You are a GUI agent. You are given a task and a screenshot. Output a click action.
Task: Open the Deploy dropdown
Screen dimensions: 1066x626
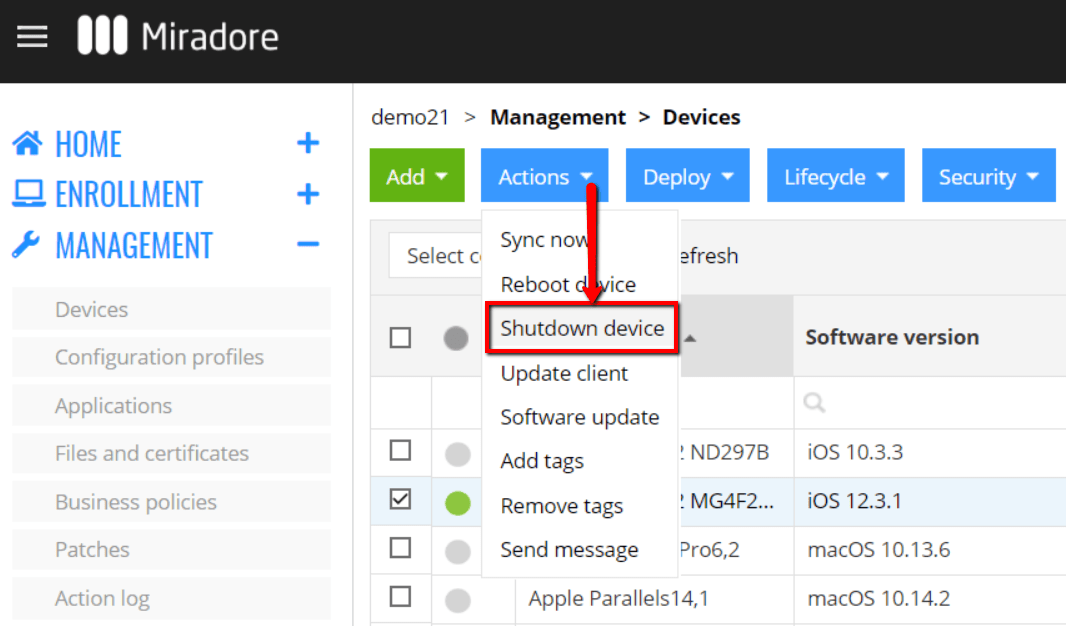pyautogui.click(x=687, y=175)
